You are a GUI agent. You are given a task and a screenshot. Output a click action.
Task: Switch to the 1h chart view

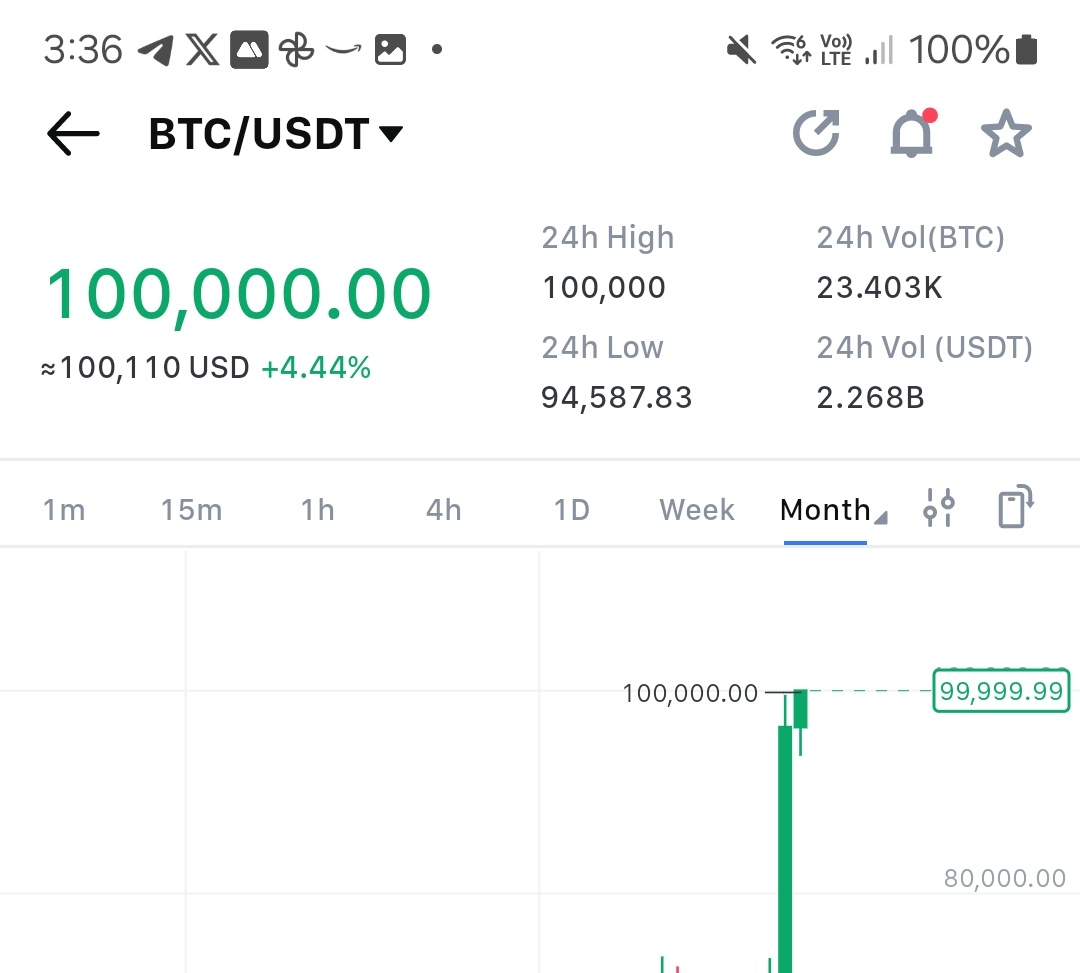pos(316,510)
